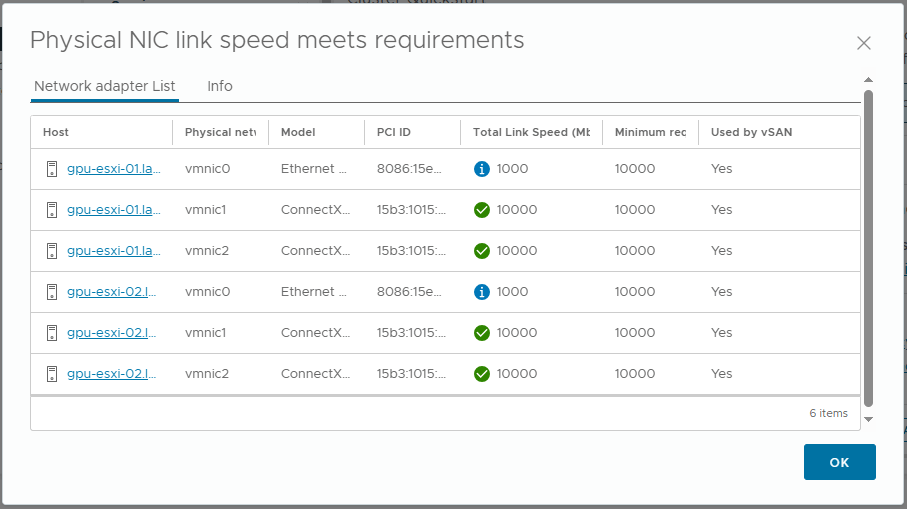The height and width of the screenshot is (509, 907).
Task: Click green check icon for gpu-esxi-01 vmnic1
Action: point(482,210)
